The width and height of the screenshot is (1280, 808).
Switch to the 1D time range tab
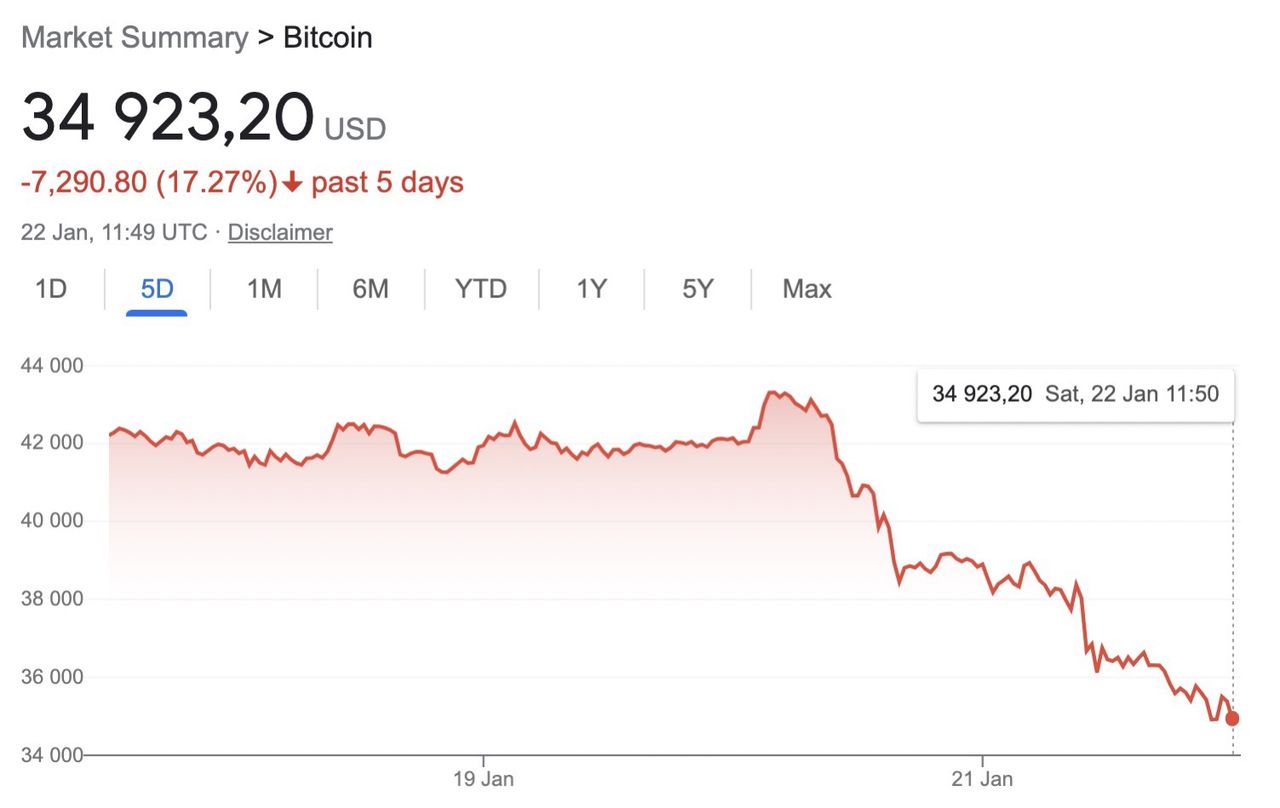coord(51,289)
